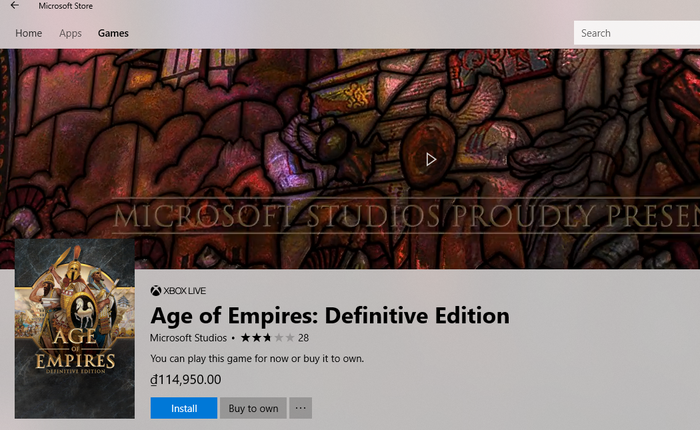
Task: Go back with the back arrow
Action: [14, 6]
